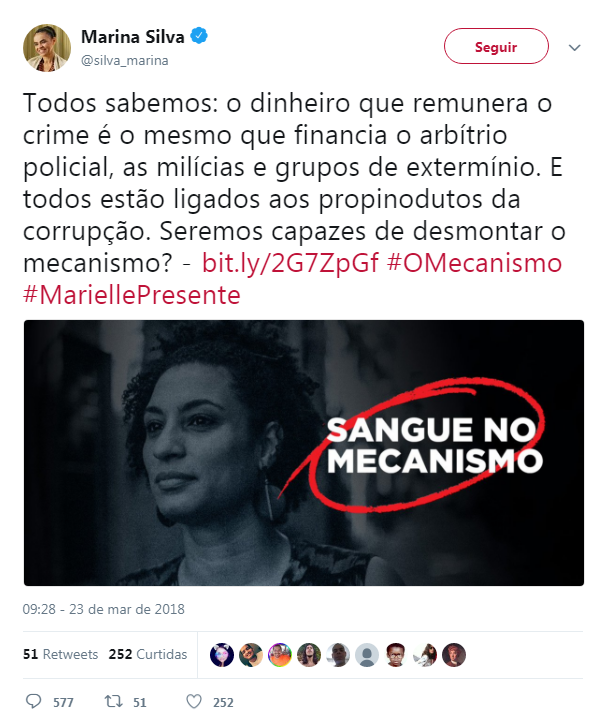Click the retweet arrows icon
608x721 pixels.
point(113,701)
